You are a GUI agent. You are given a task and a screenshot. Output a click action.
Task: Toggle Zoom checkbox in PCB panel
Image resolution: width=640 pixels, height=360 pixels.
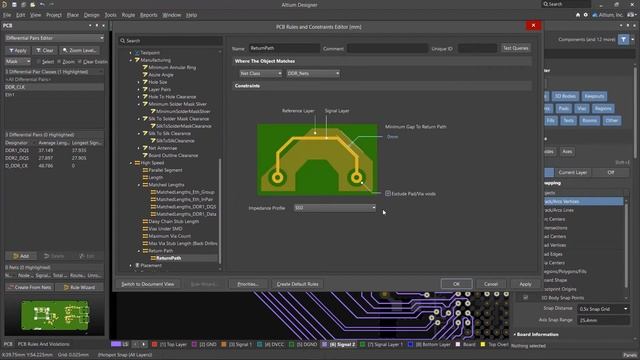tap(59, 62)
